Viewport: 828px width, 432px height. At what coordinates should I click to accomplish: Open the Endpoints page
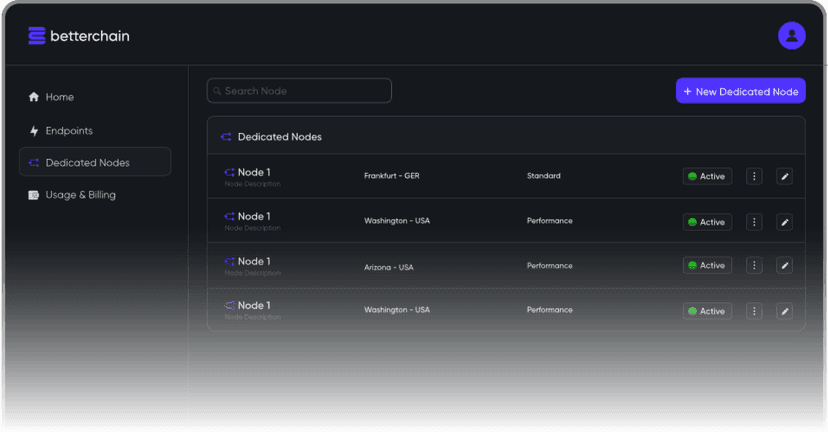click(x=68, y=131)
